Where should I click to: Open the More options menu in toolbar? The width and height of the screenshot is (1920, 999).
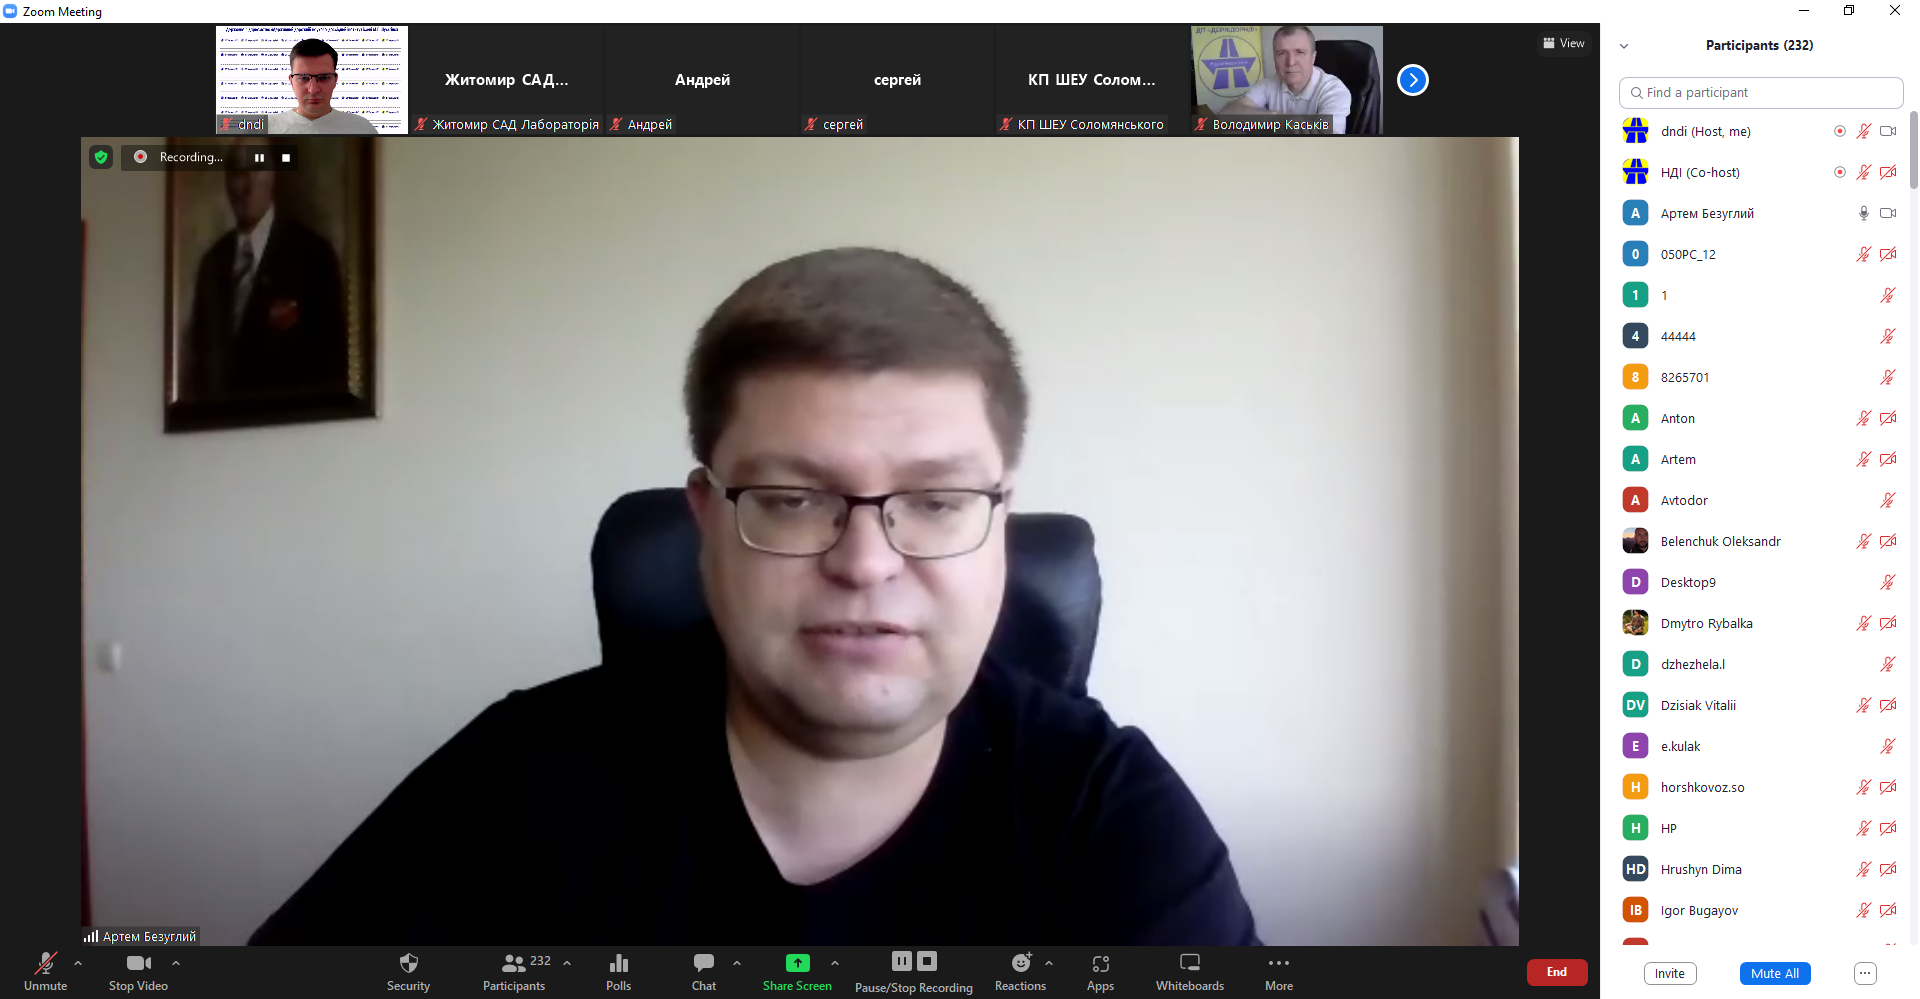1278,971
